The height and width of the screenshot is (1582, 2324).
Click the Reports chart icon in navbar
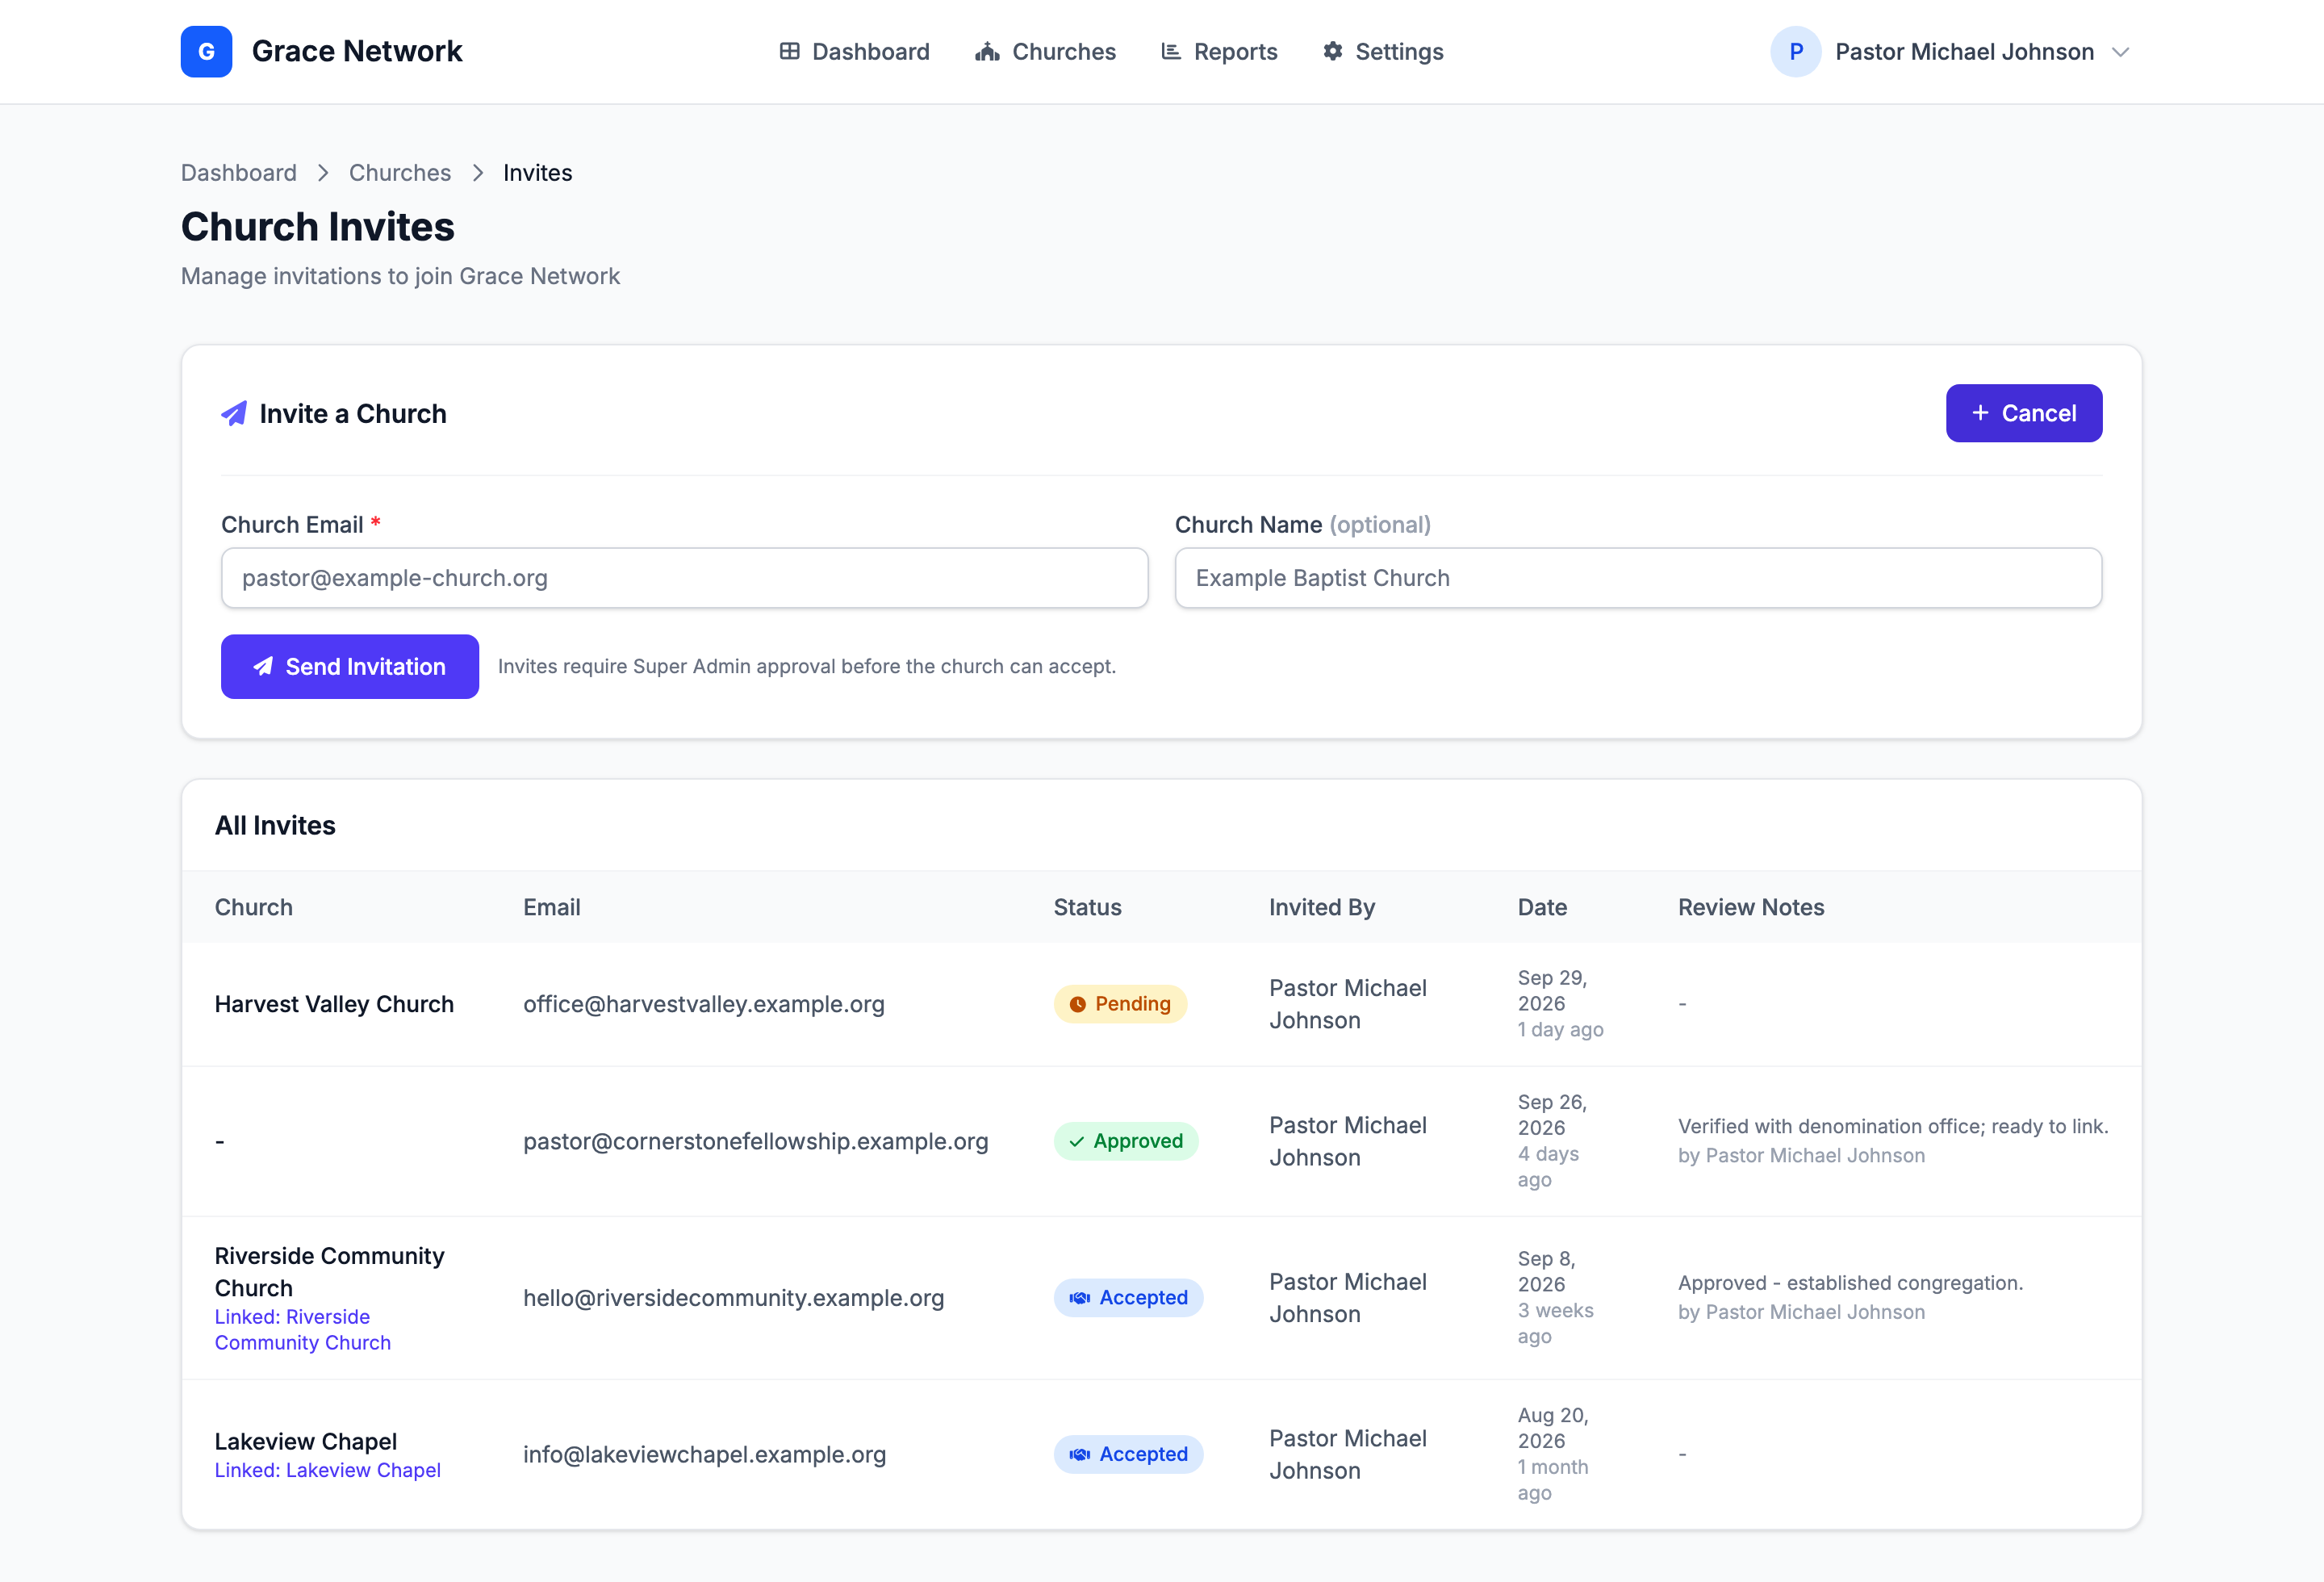(1170, 51)
